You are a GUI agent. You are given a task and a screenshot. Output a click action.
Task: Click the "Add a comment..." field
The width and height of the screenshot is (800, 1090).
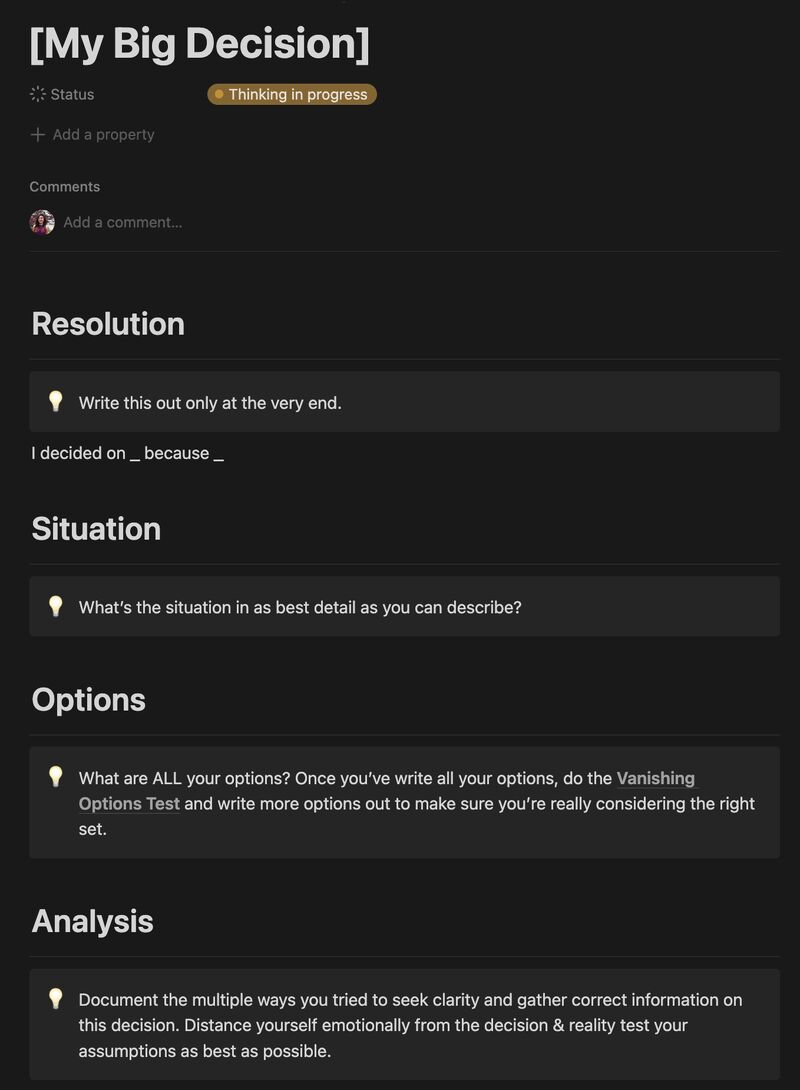pyautogui.click(x=123, y=222)
